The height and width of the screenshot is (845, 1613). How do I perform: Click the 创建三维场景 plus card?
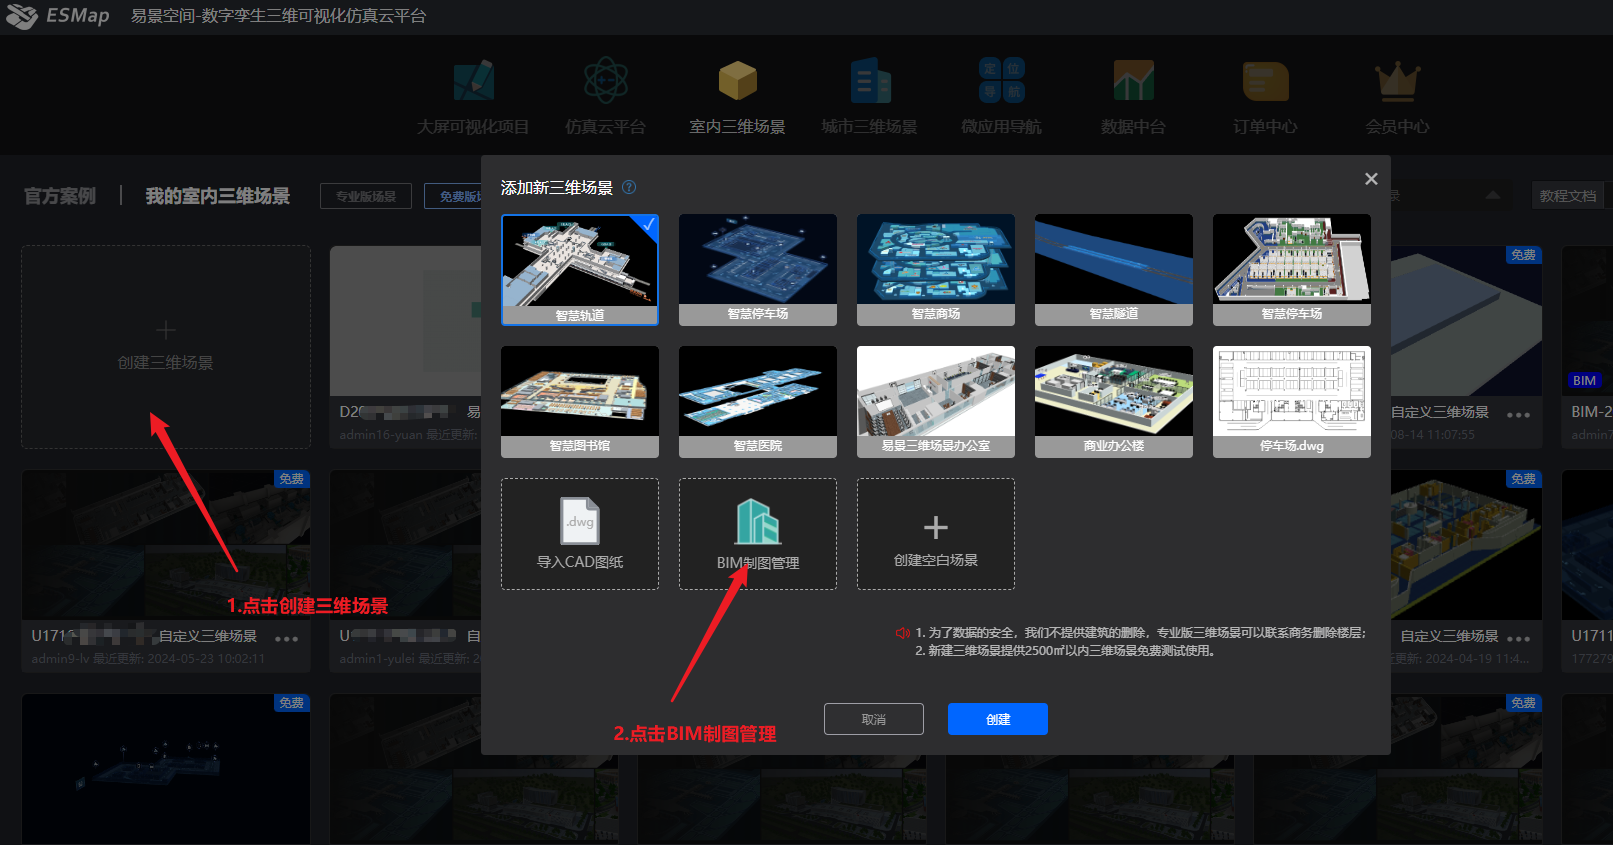pos(166,347)
